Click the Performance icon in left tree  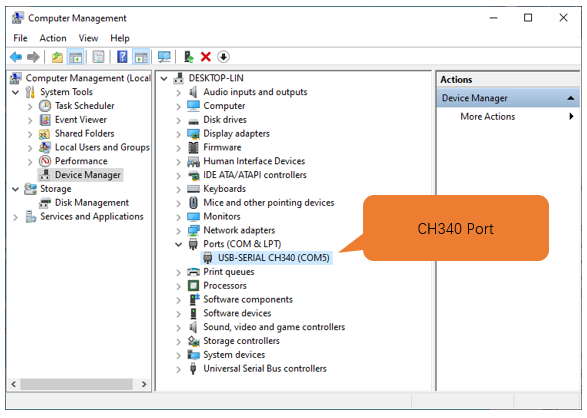pos(45,161)
